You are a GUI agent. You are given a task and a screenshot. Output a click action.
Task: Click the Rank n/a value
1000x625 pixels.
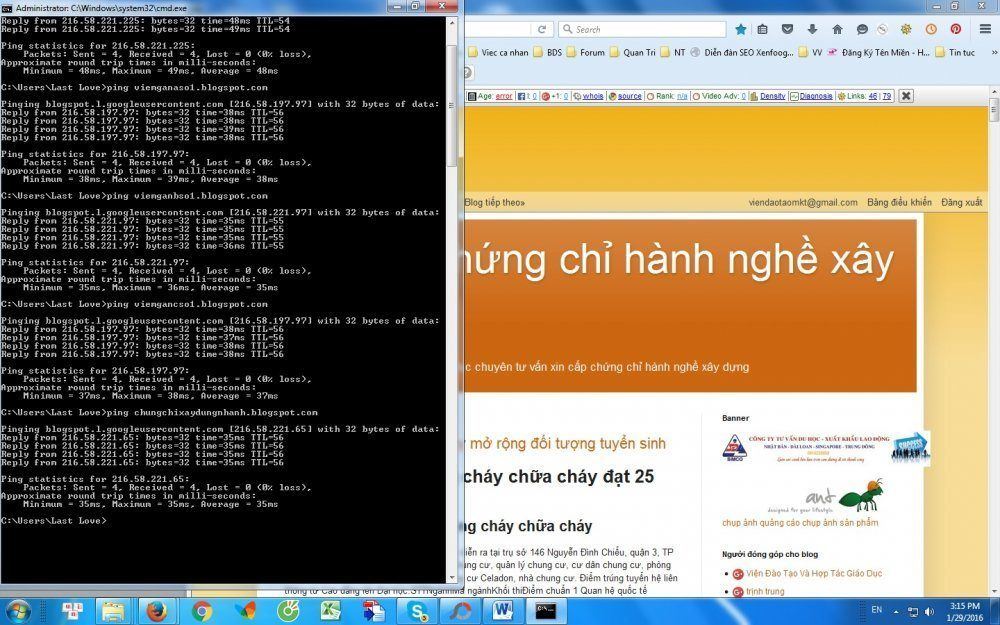pos(682,96)
